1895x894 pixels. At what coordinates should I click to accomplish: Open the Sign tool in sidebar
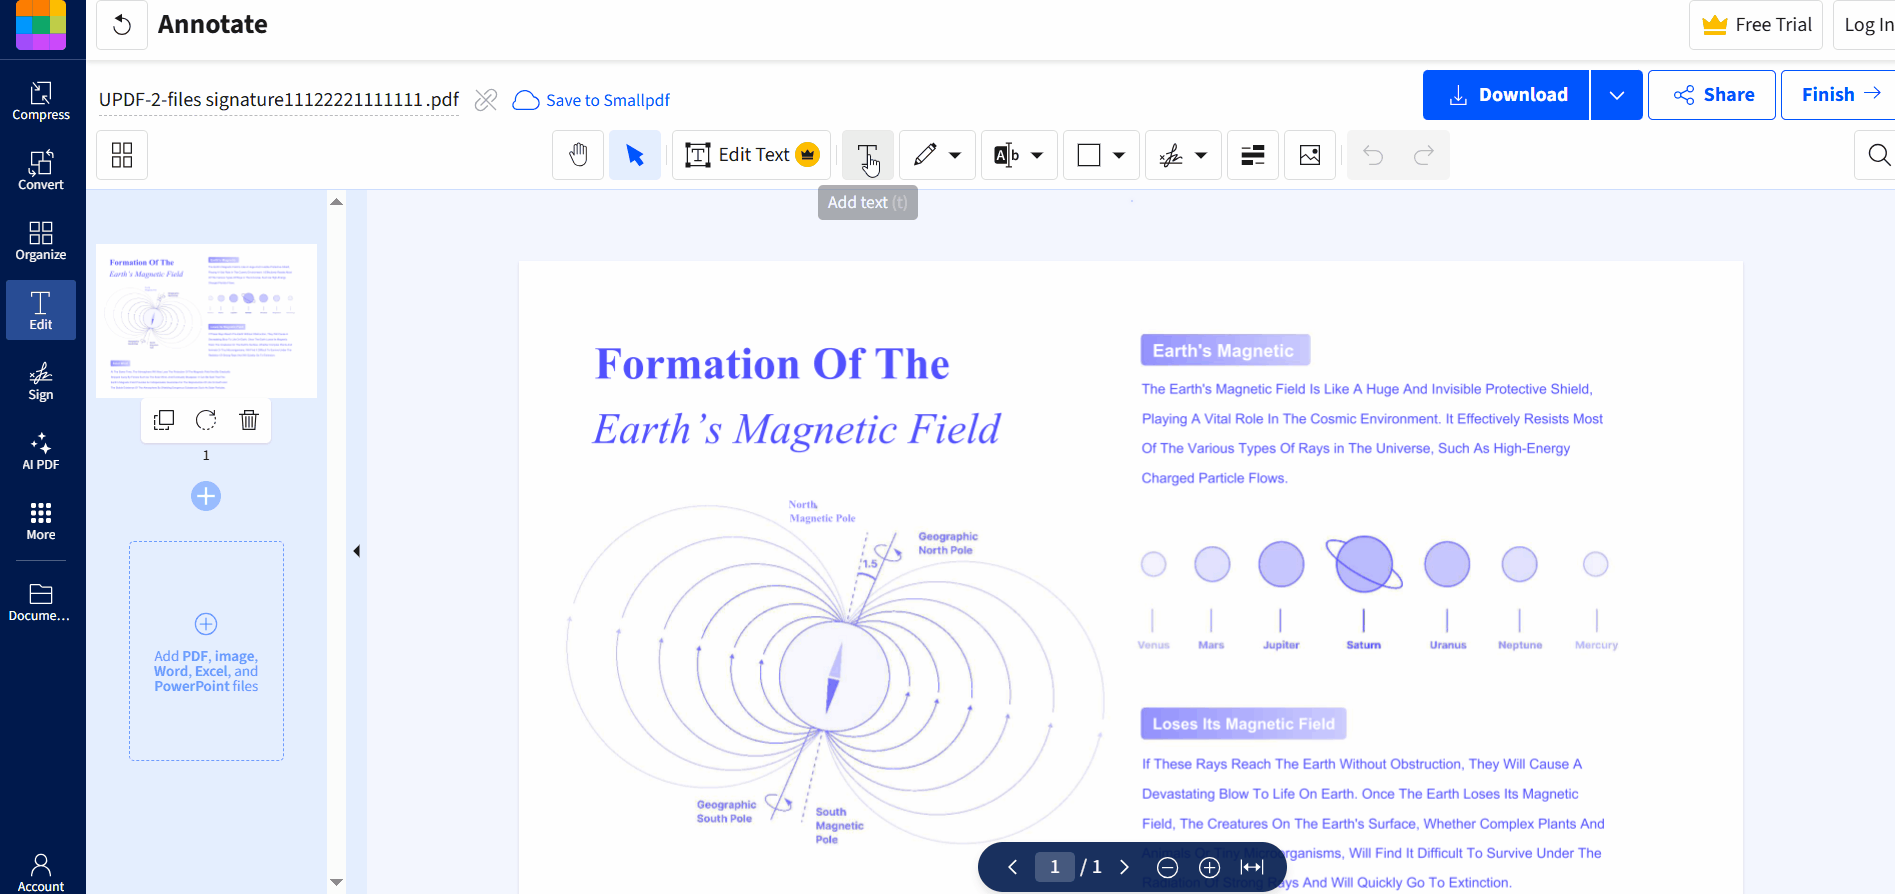point(41,381)
